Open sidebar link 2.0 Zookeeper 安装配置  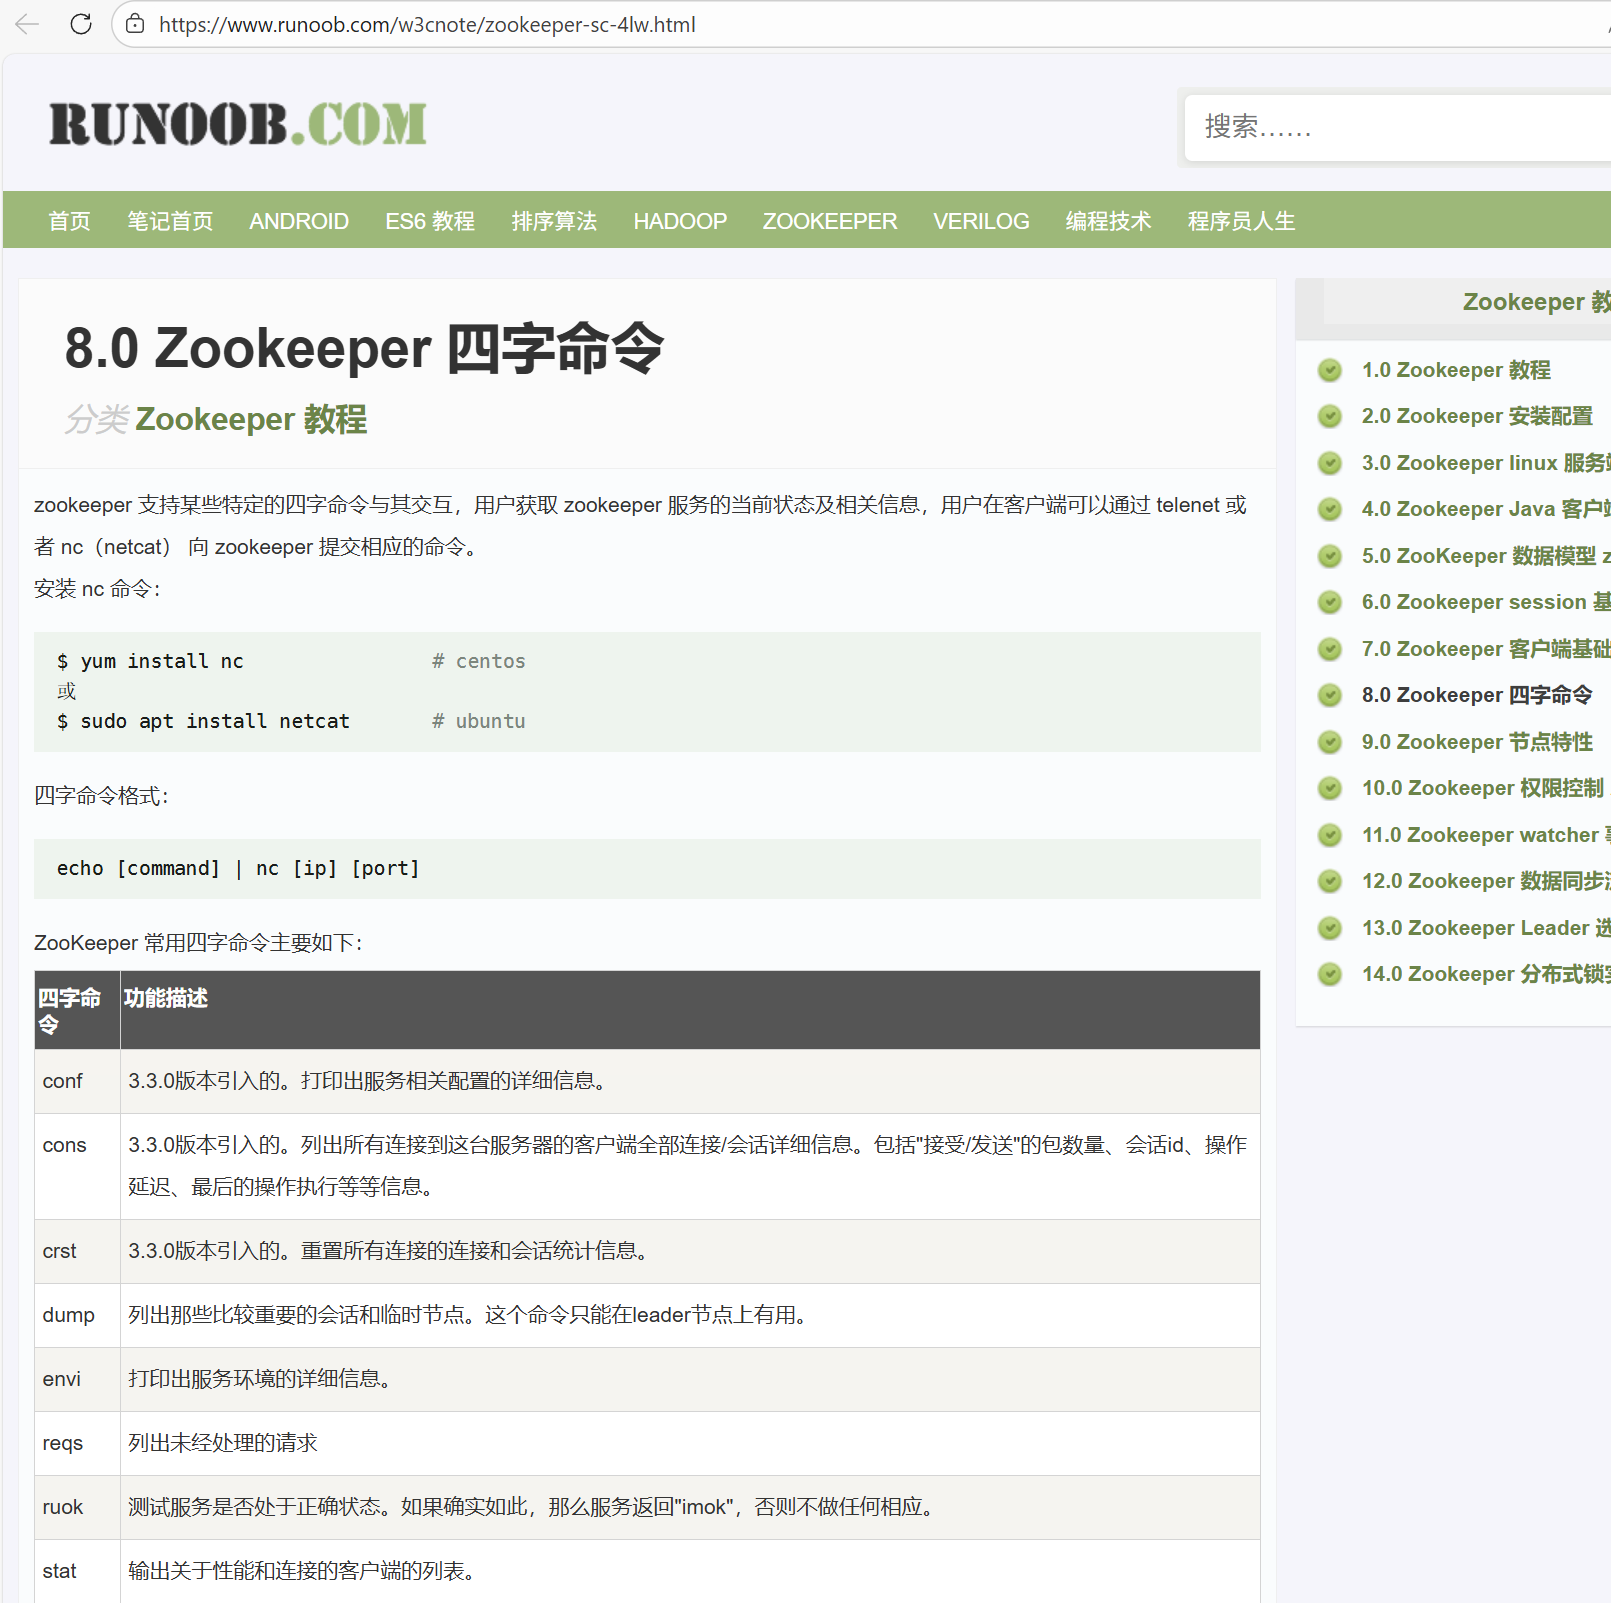point(1477,416)
